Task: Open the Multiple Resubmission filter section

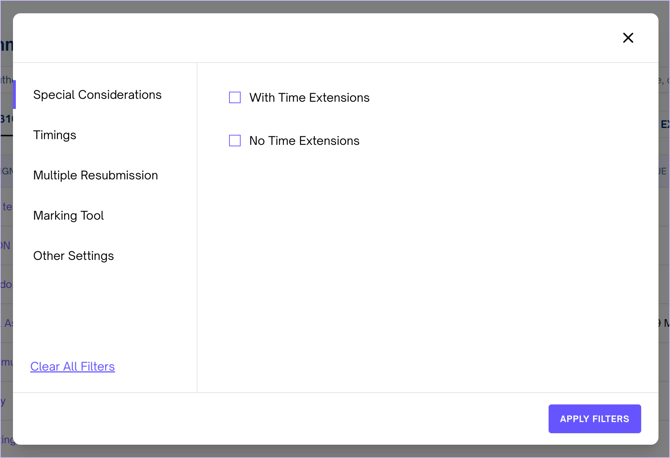Action: [x=95, y=175]
